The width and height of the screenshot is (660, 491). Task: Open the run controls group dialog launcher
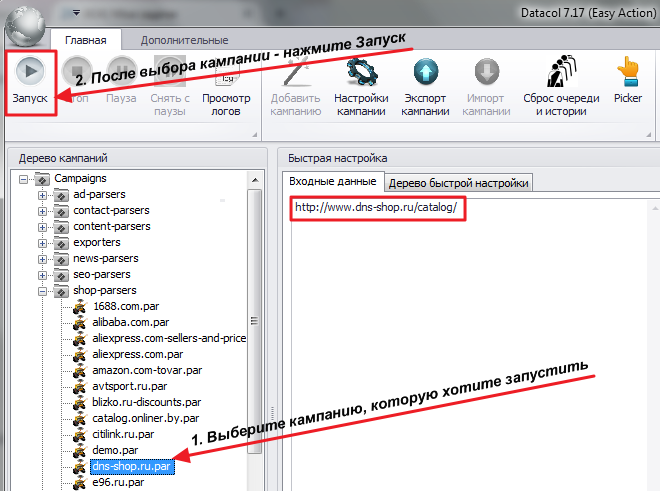(255, 134)
